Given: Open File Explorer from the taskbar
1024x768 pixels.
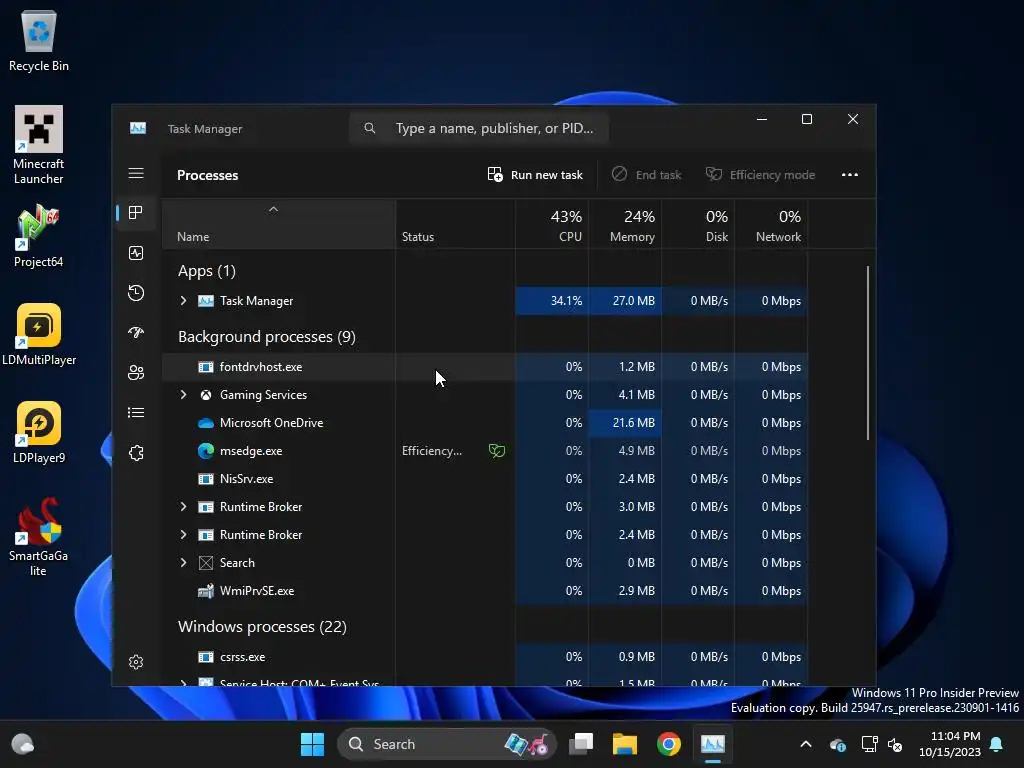Looking at the screenshot, I should pyautogui.click(x=624, y=744).
